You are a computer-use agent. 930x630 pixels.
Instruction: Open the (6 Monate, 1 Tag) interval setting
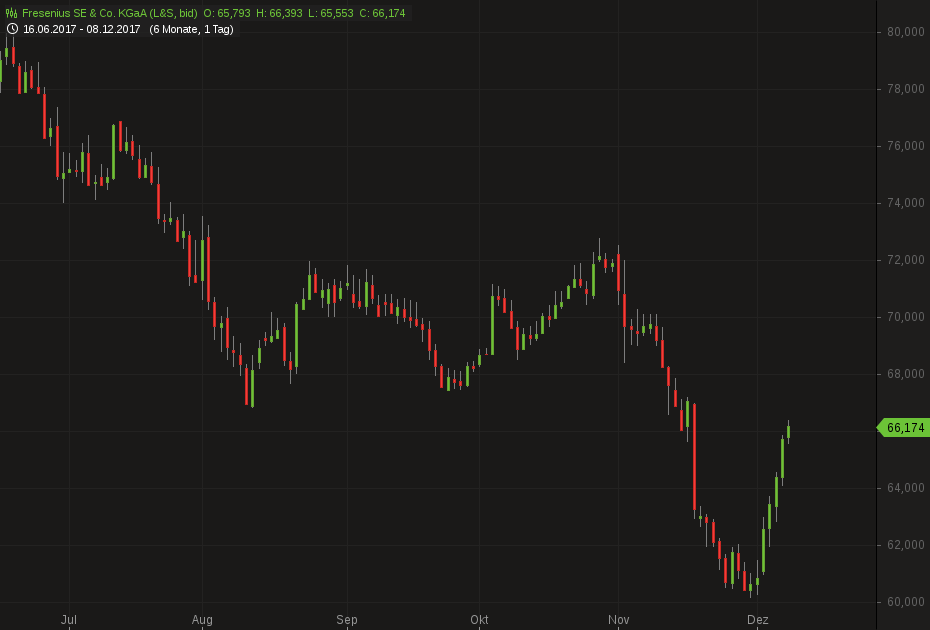[191, 29]
